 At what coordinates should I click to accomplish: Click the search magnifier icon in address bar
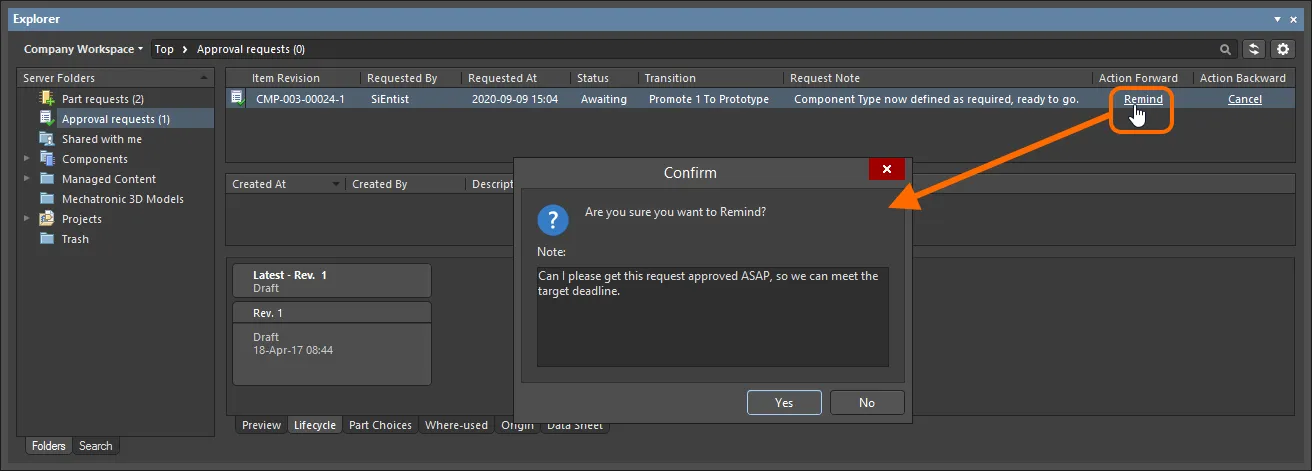point(1226,49)
